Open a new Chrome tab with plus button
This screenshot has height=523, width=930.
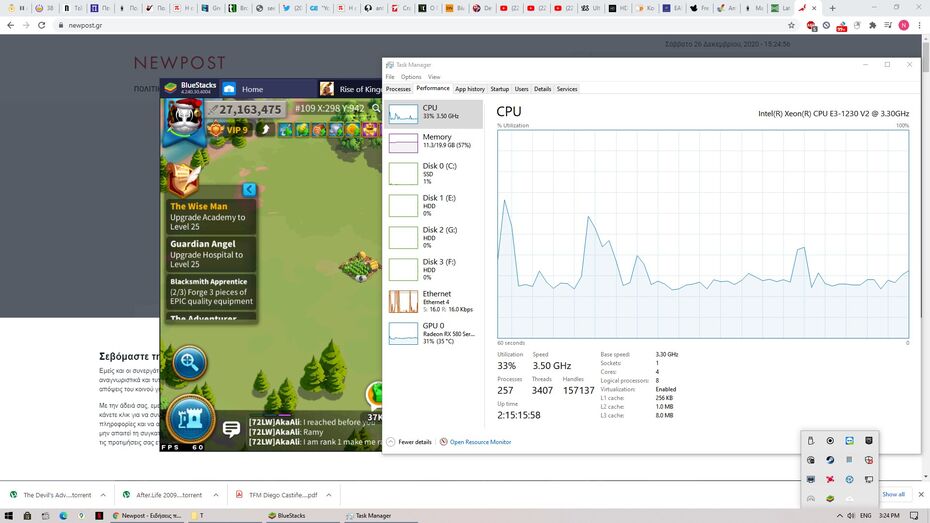point(832,8)
